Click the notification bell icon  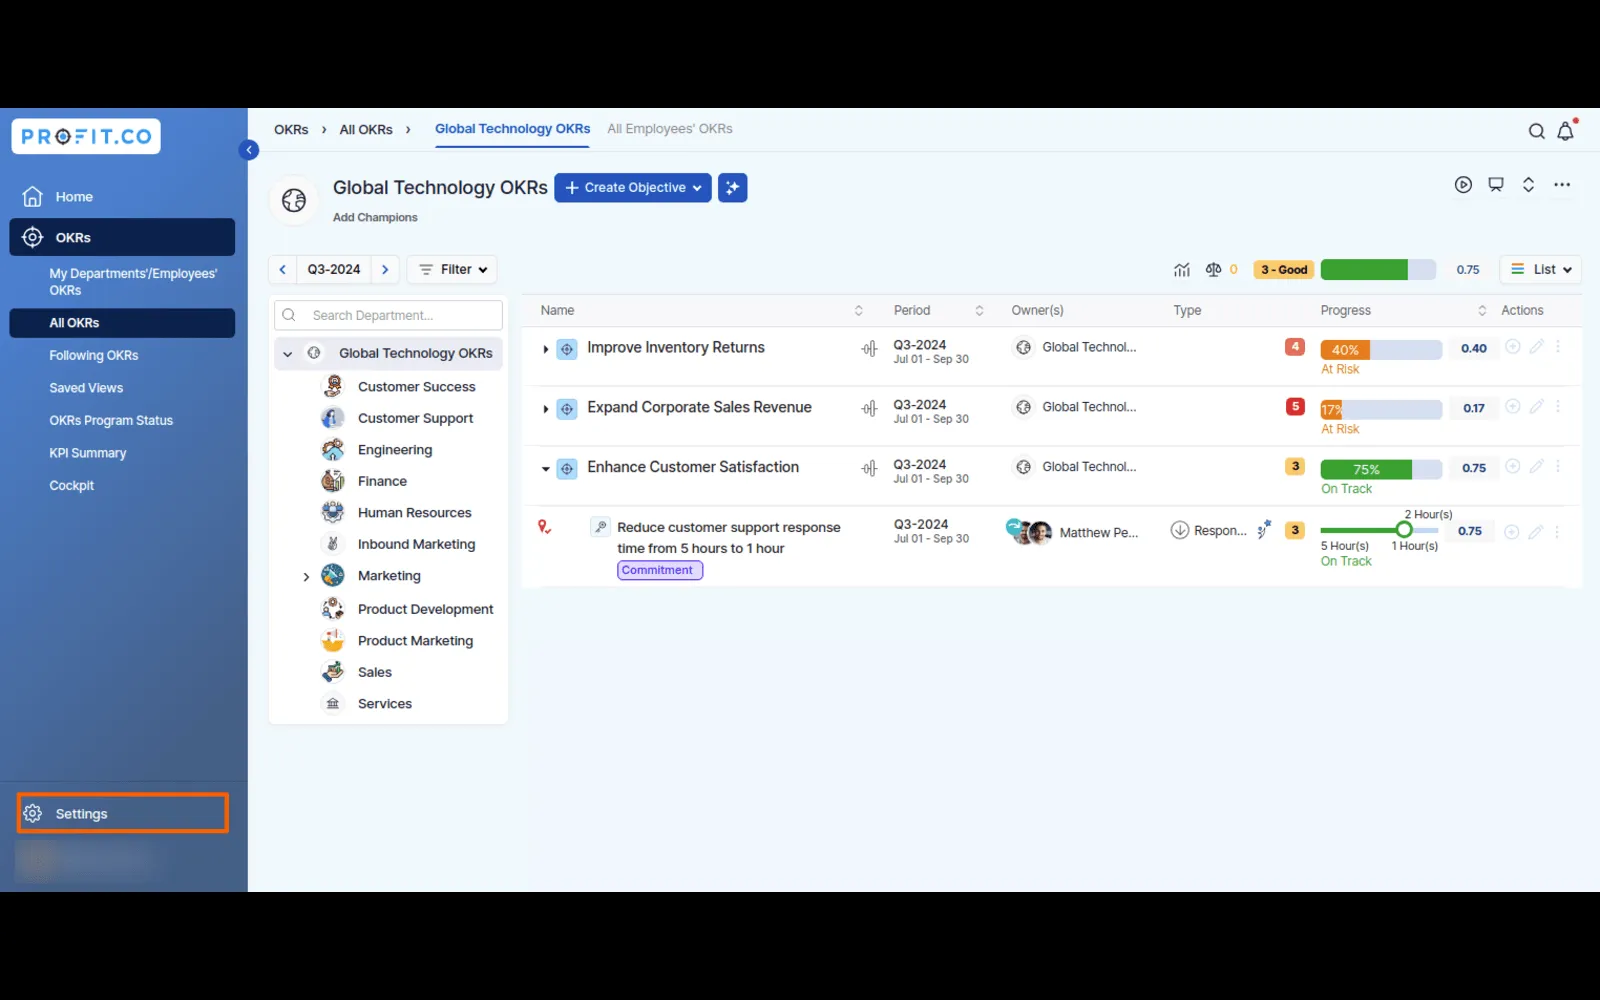(x=1565, y=131)
